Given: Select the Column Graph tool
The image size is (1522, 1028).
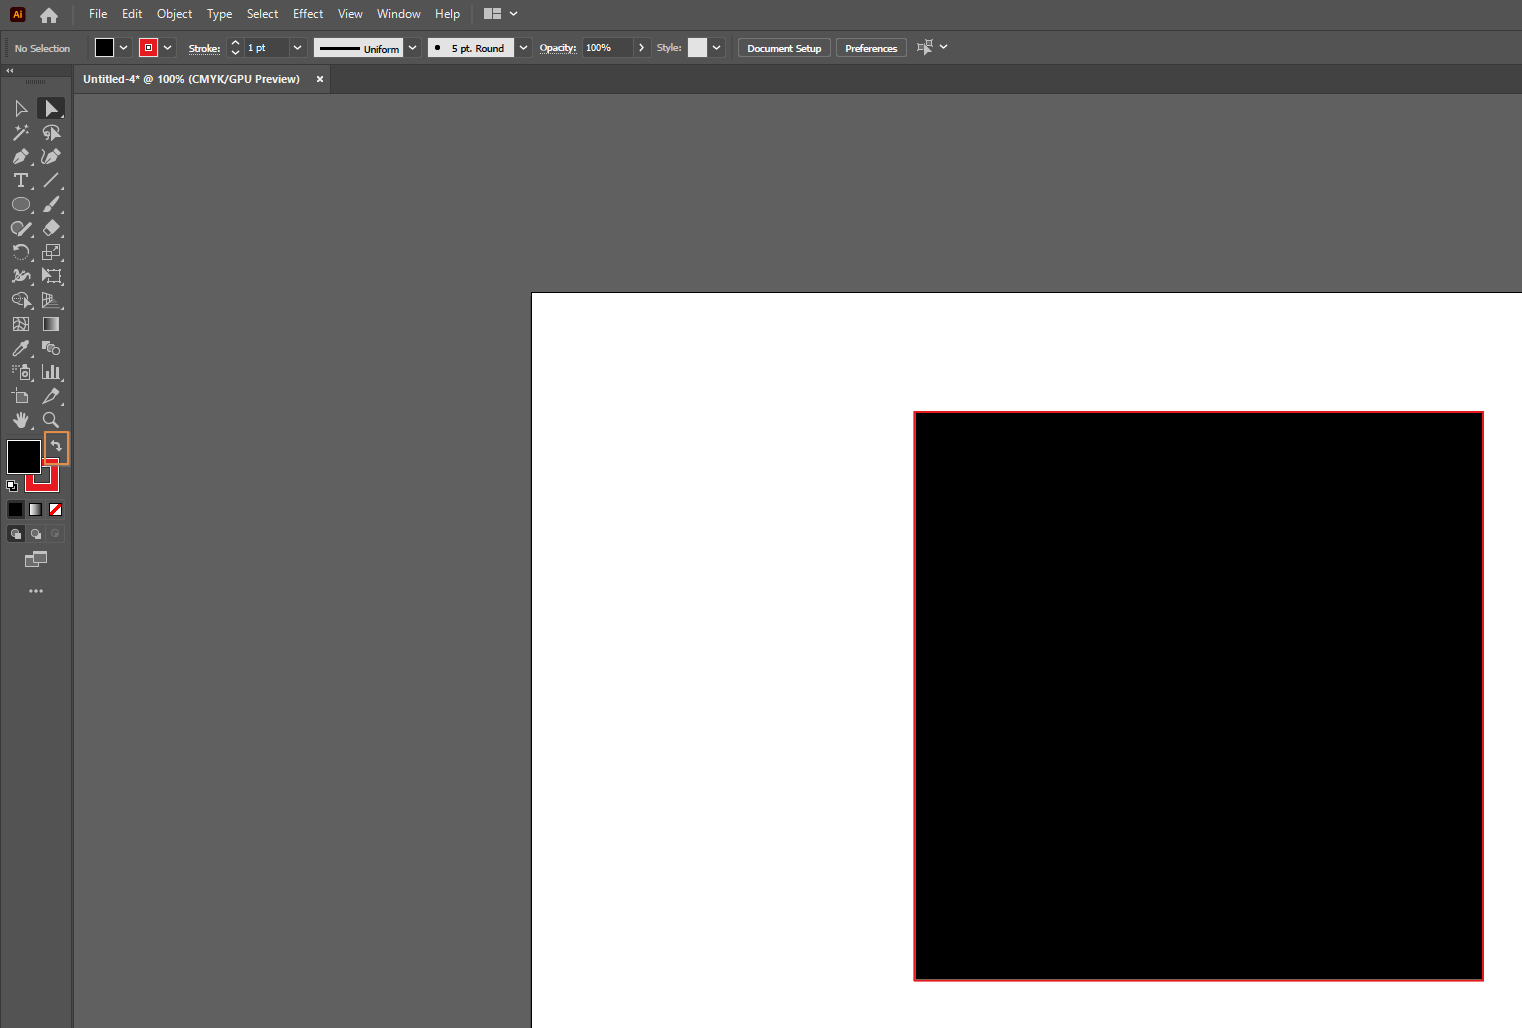Looking at the screenshot, I should pos(51,372).
